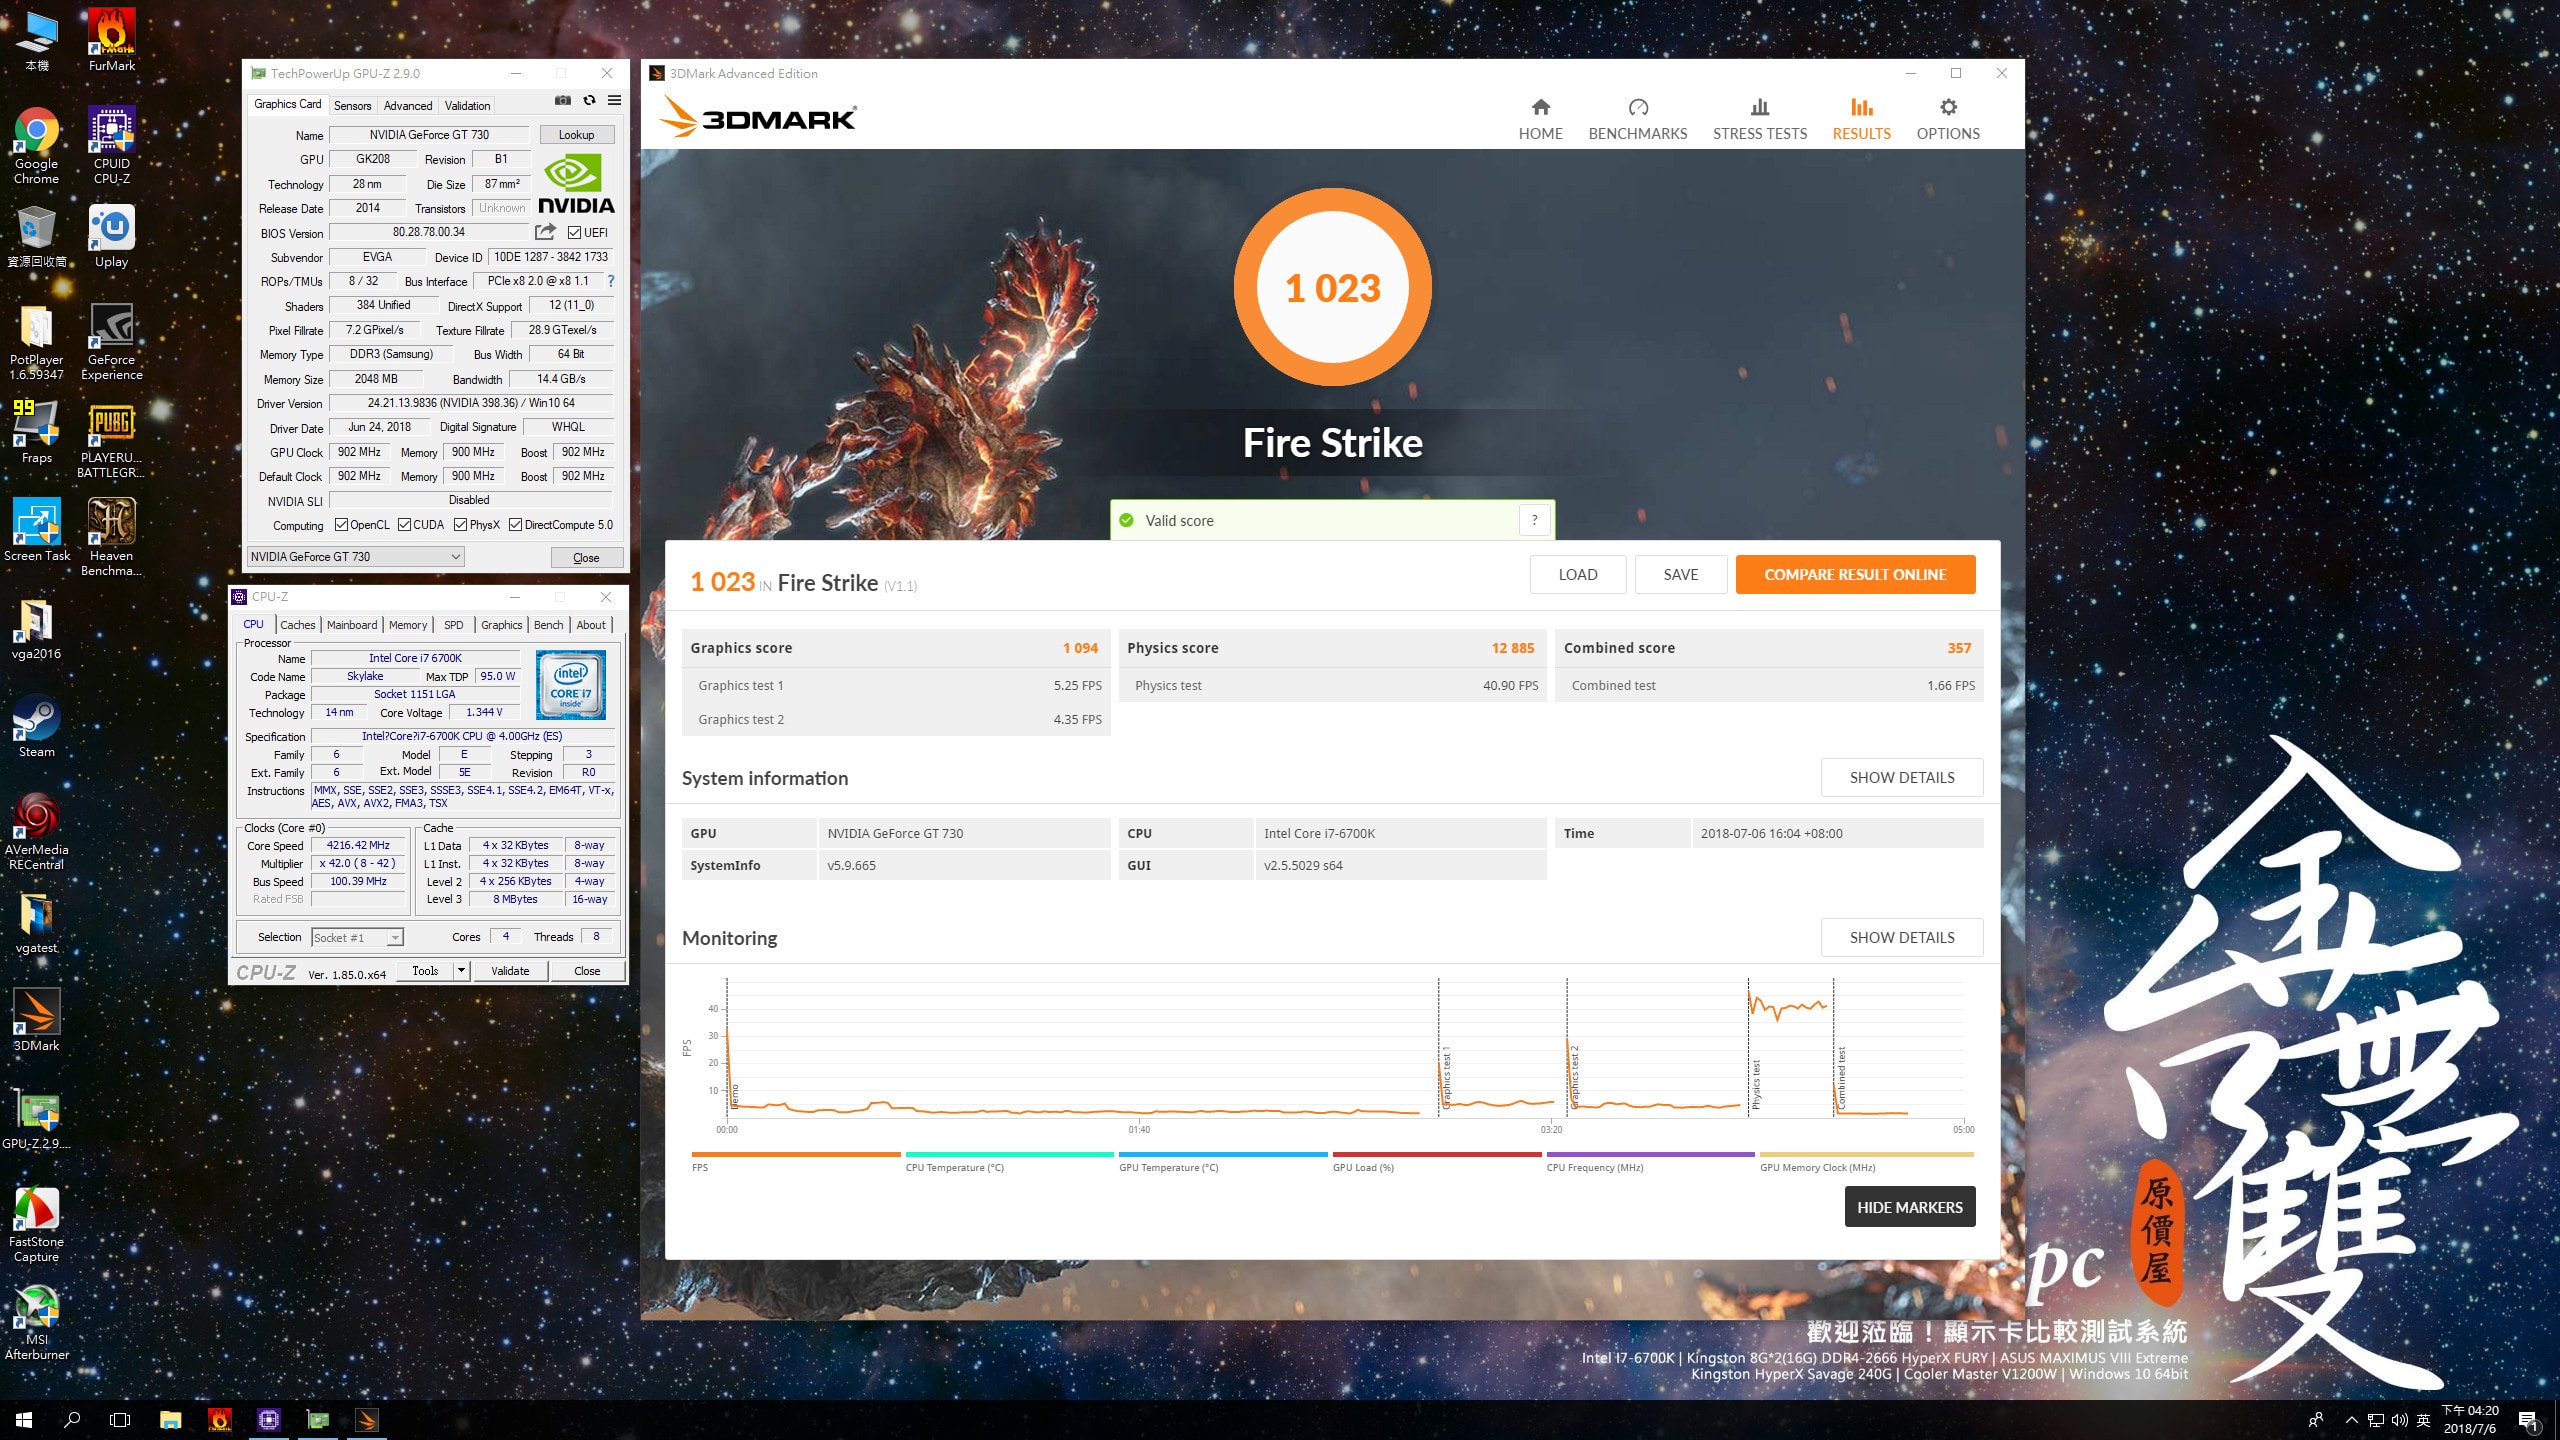Screen dimensions: 2560x1440
Task: Select the CPU Temperature legend color bar
Action: (x=1009, y=1154)
